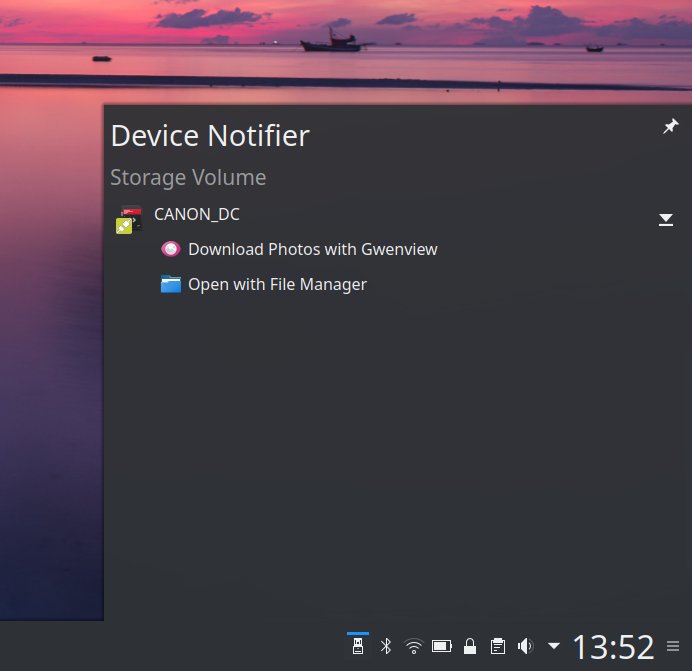Screen dimensions: 692x671
Task: Expand hidden system tray icons arrow
Action: click(553, 646)
